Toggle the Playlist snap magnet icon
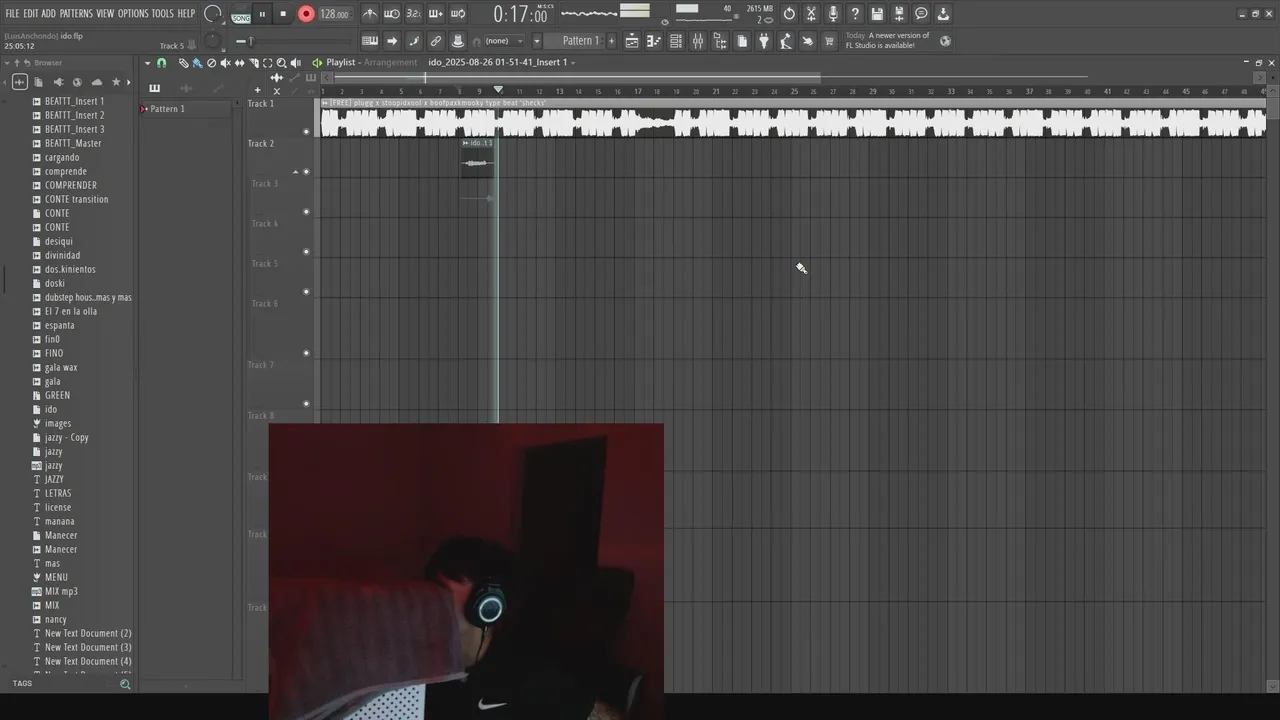The height and width of the screenshot is (720, 1280). (x=162, y=63)
